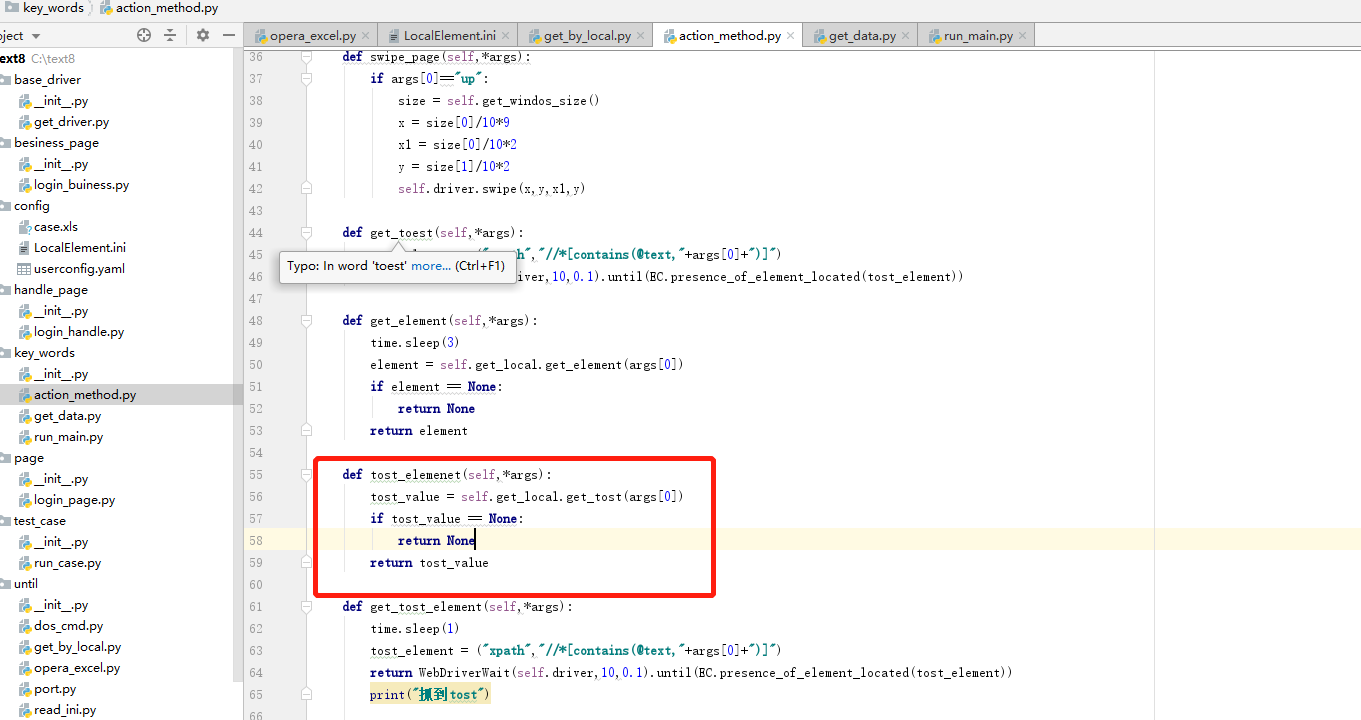1361x720 pixels.
Task: Click the print("抓到tost") statement
Action: click(430, 695)
